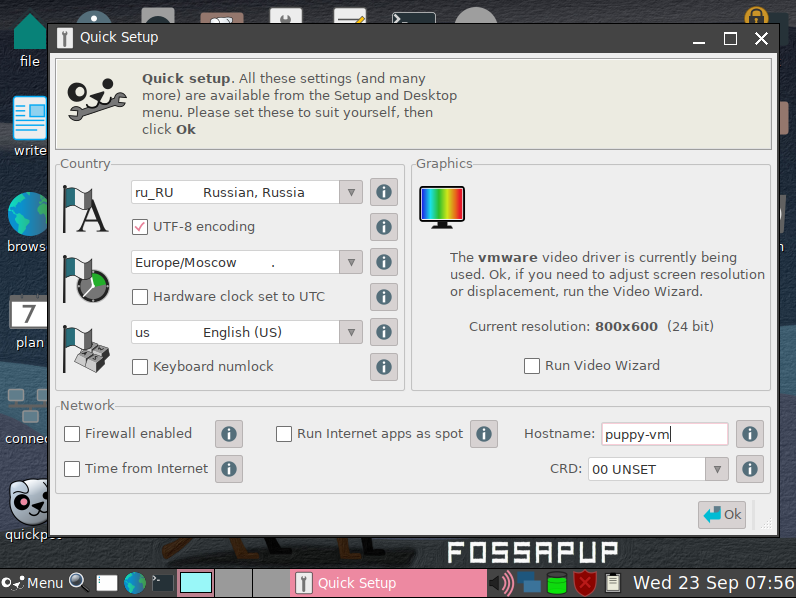Open the taskbar Menu button
The image size is (796, 598).
tap(32, 583)
